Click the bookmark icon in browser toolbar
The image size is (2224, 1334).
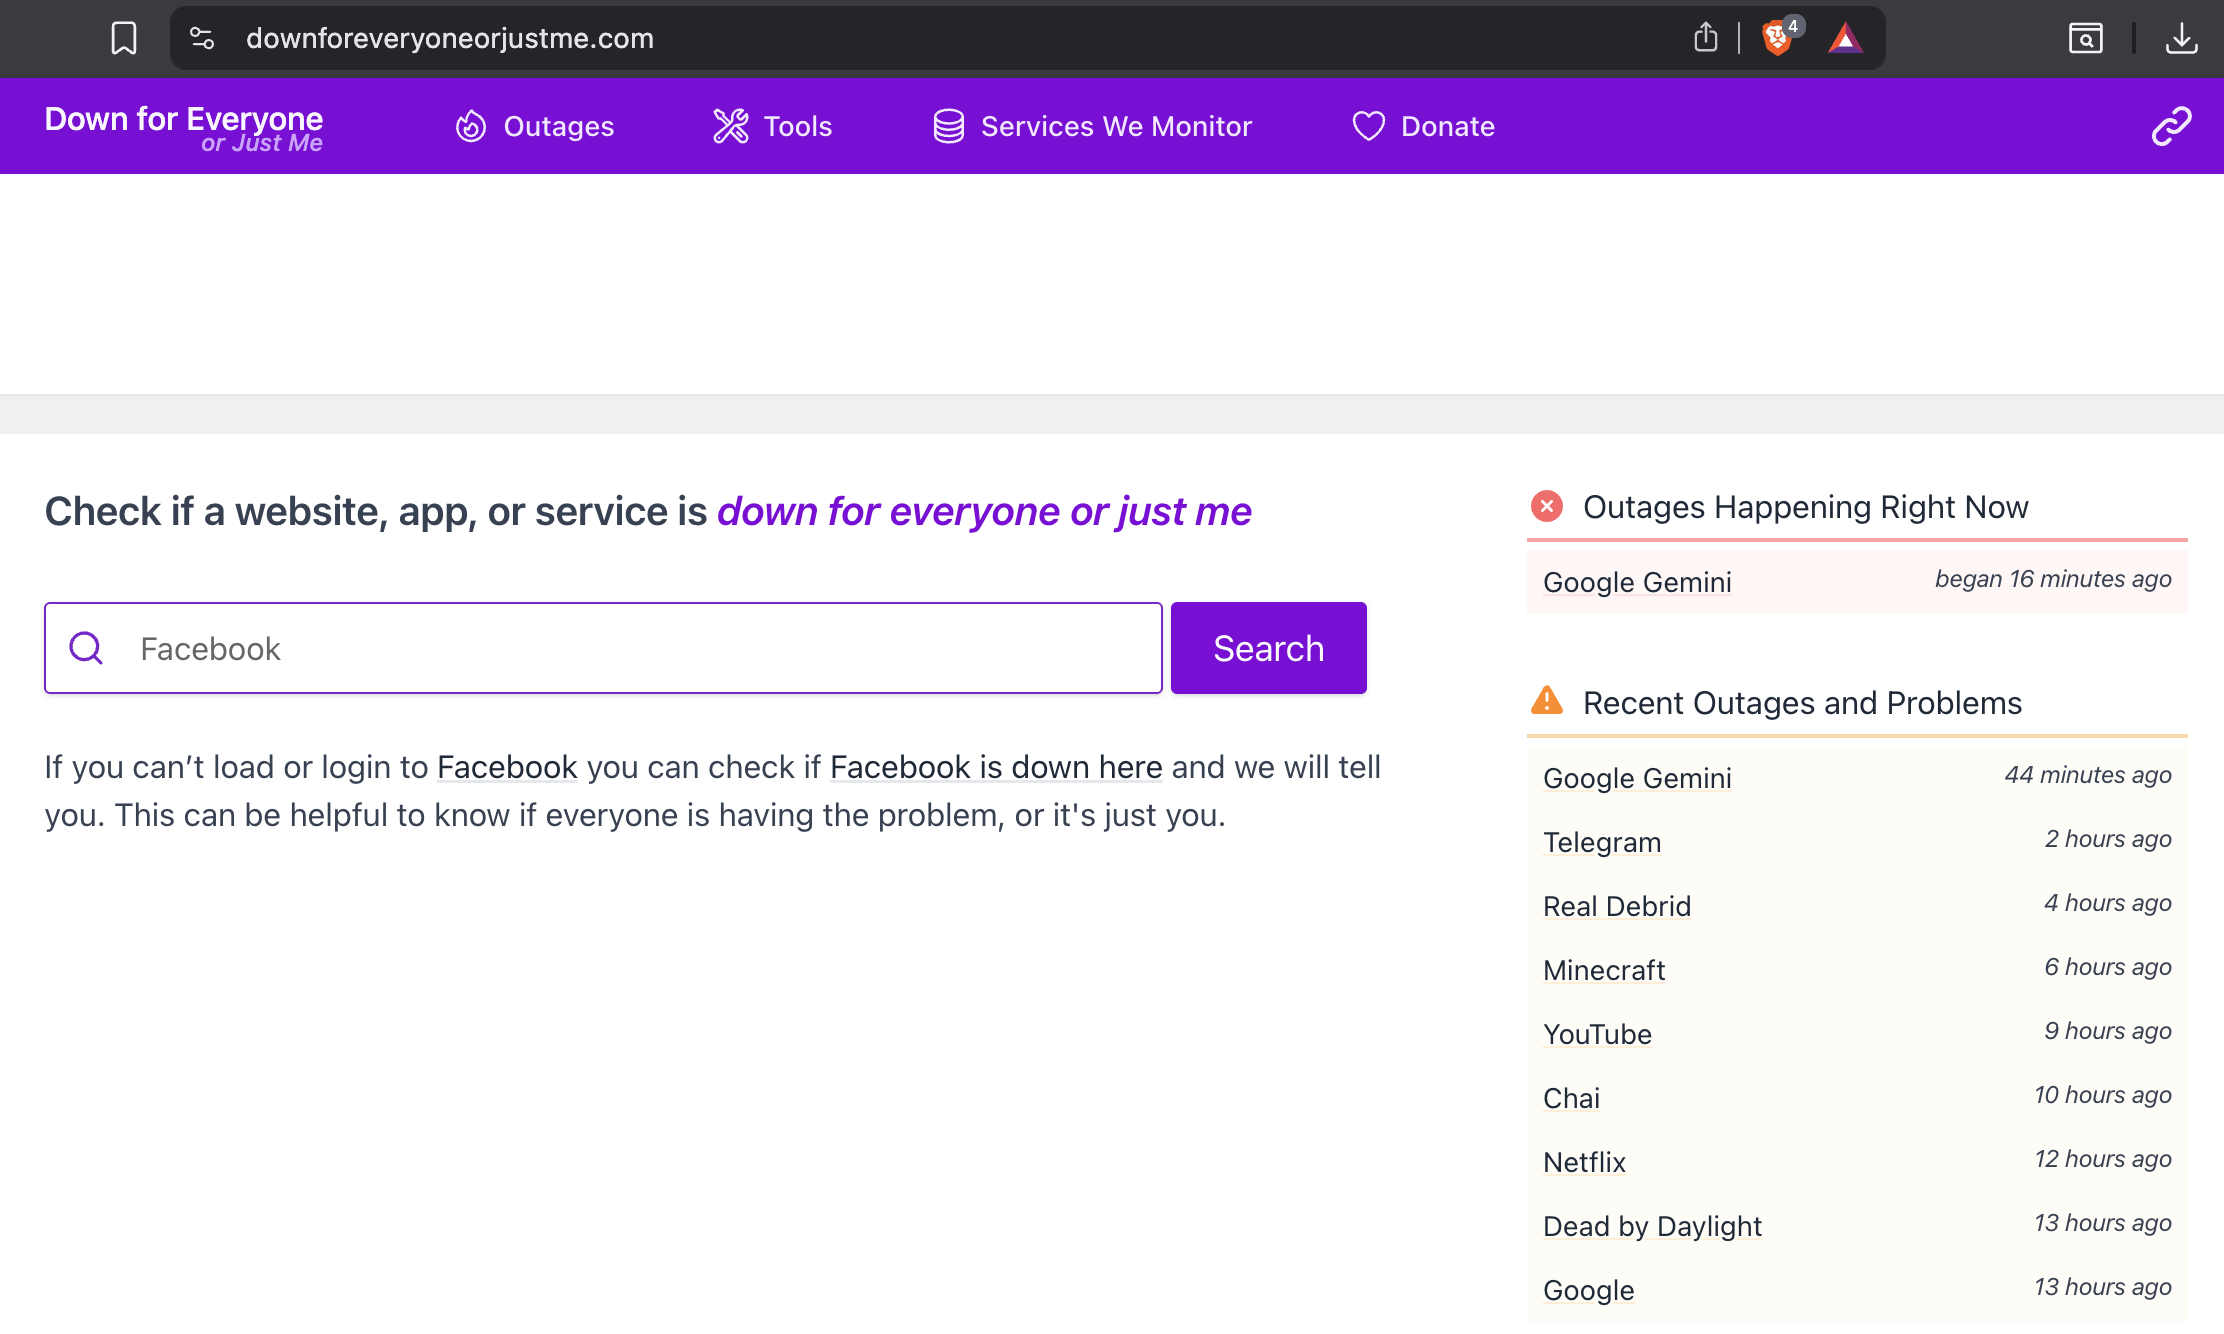(124, 38)
